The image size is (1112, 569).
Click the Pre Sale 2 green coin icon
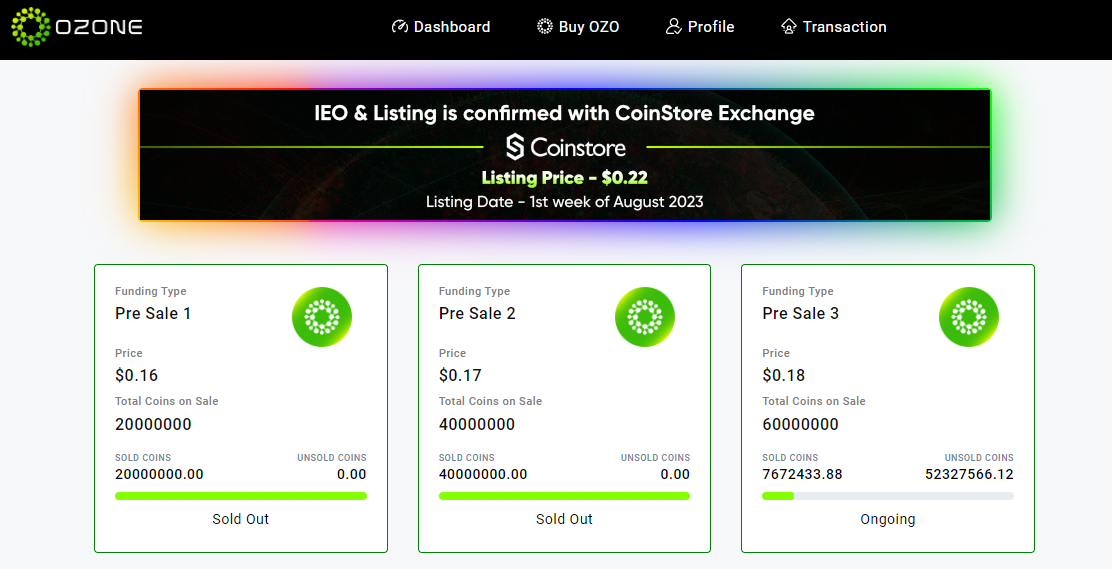(x=645, y=317)
